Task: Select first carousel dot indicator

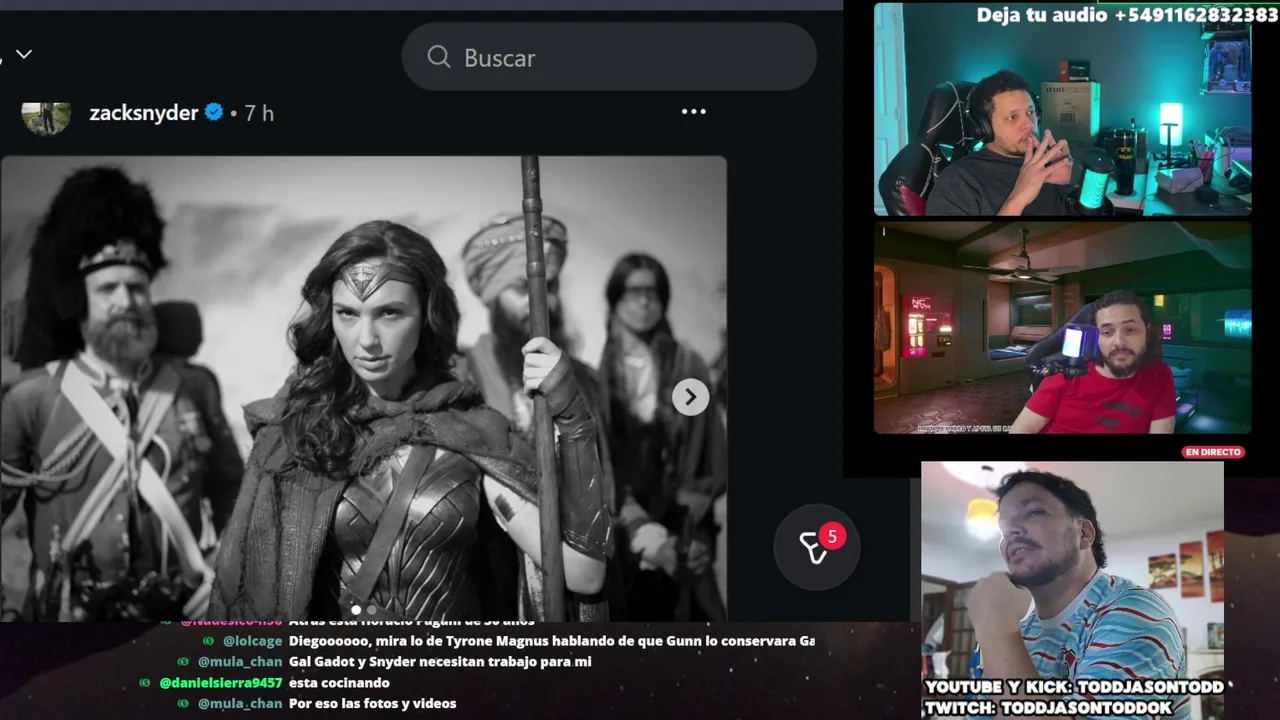Action: pyautogui.click(x=356, y=609)
